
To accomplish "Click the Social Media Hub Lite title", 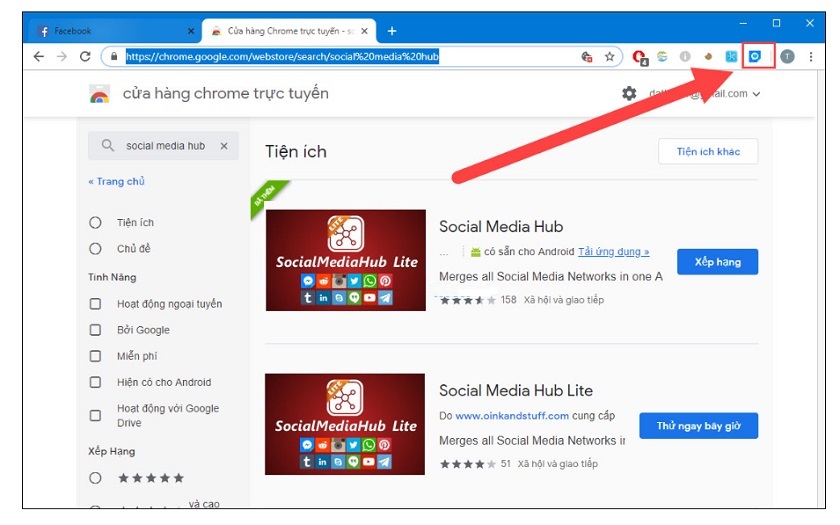I will 516,391.
